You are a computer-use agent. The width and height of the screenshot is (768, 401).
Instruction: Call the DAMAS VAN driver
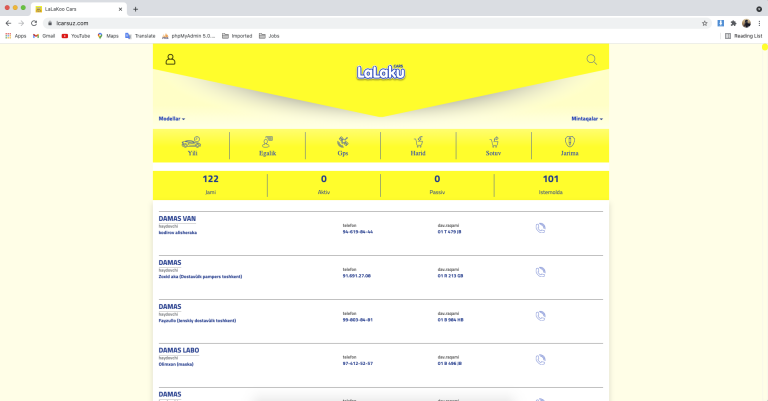(540, 228)
